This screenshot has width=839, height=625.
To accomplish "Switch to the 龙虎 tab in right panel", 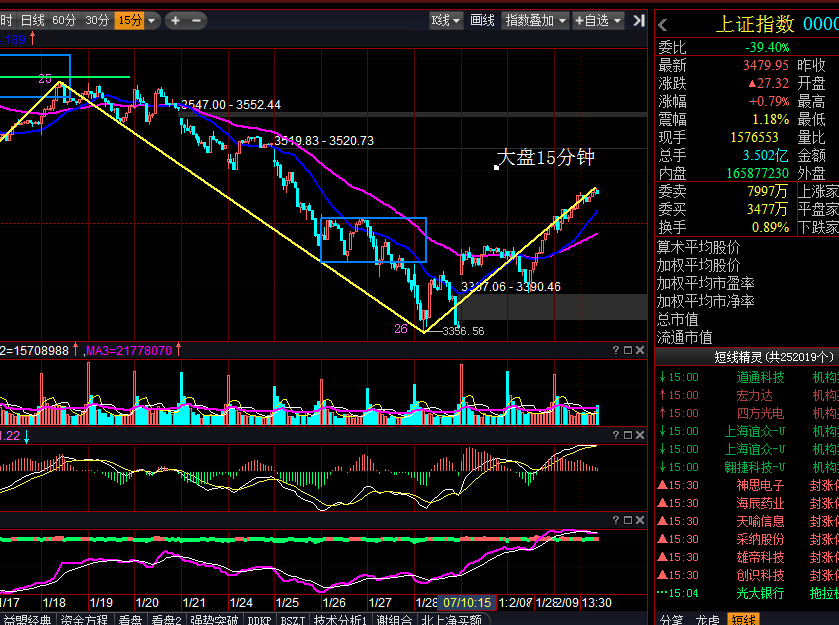I will 707,620.
